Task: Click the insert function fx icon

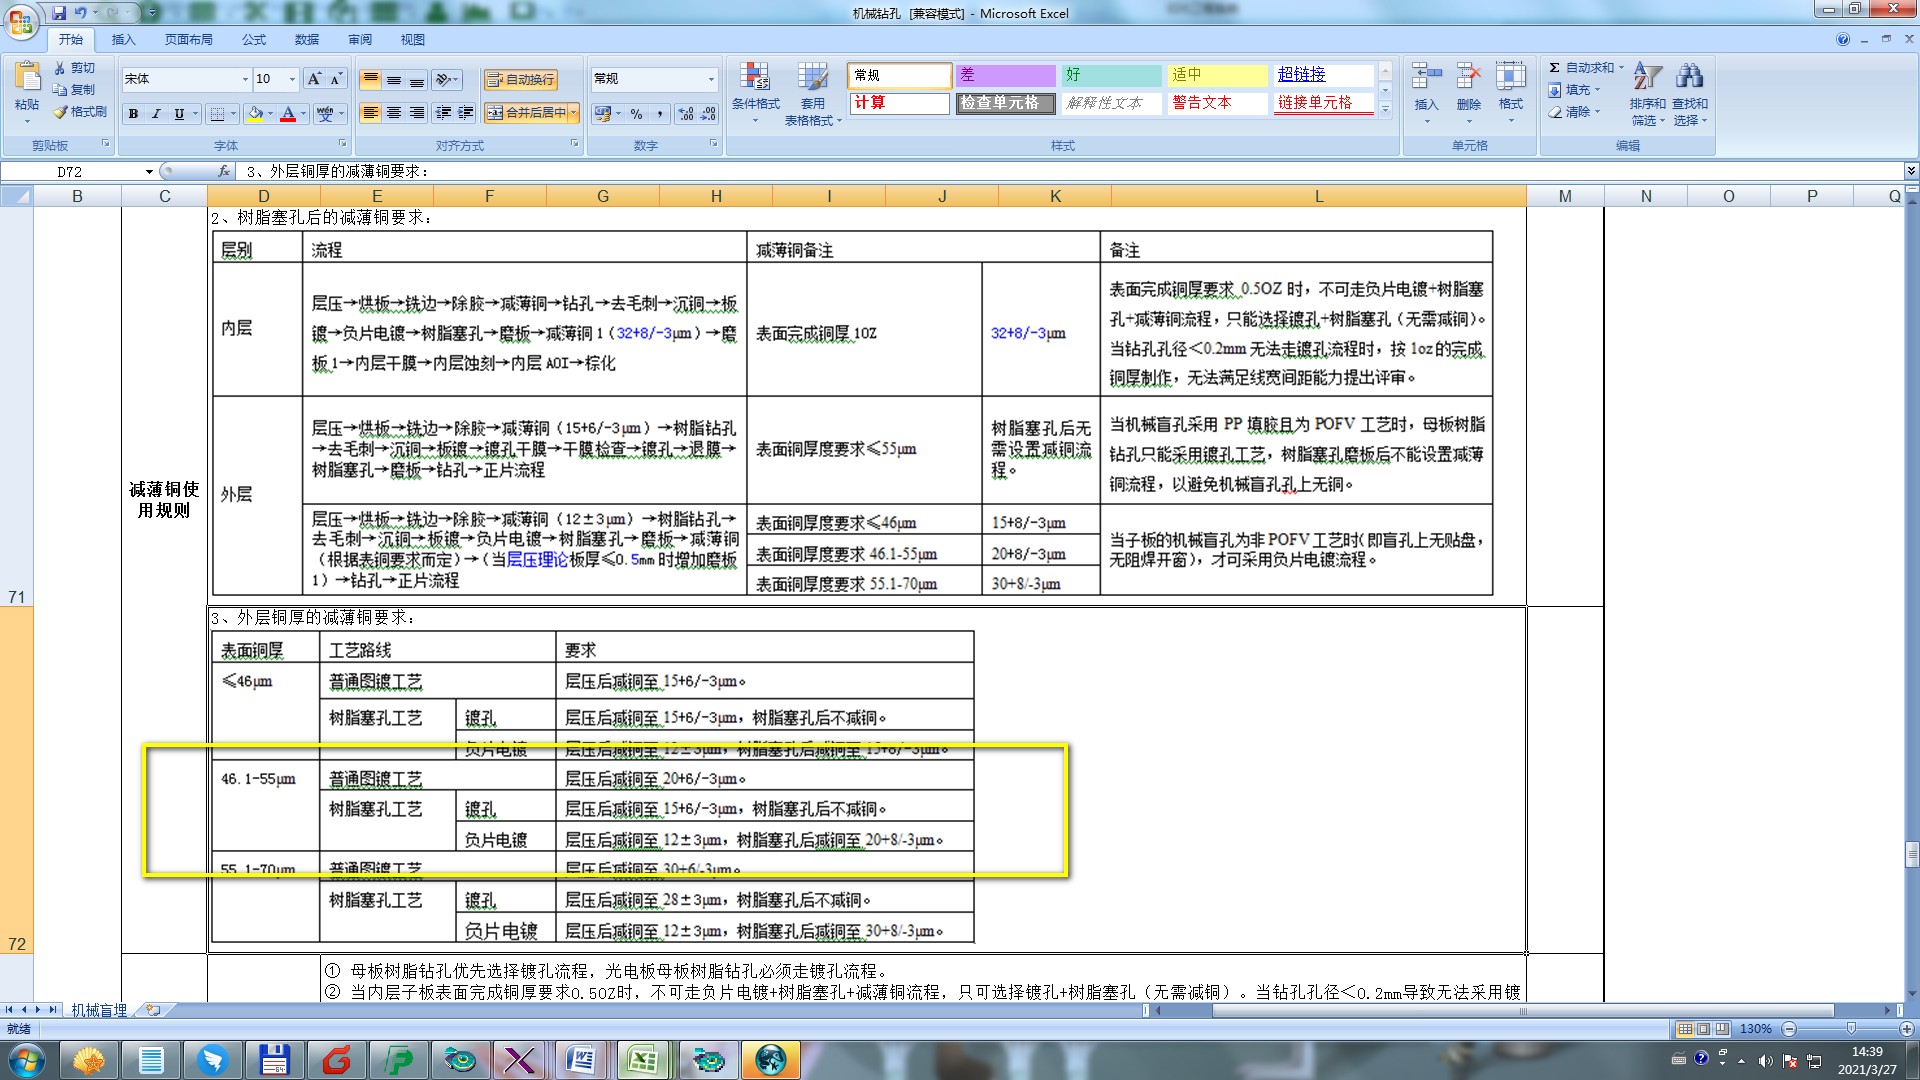Action: 224,171
